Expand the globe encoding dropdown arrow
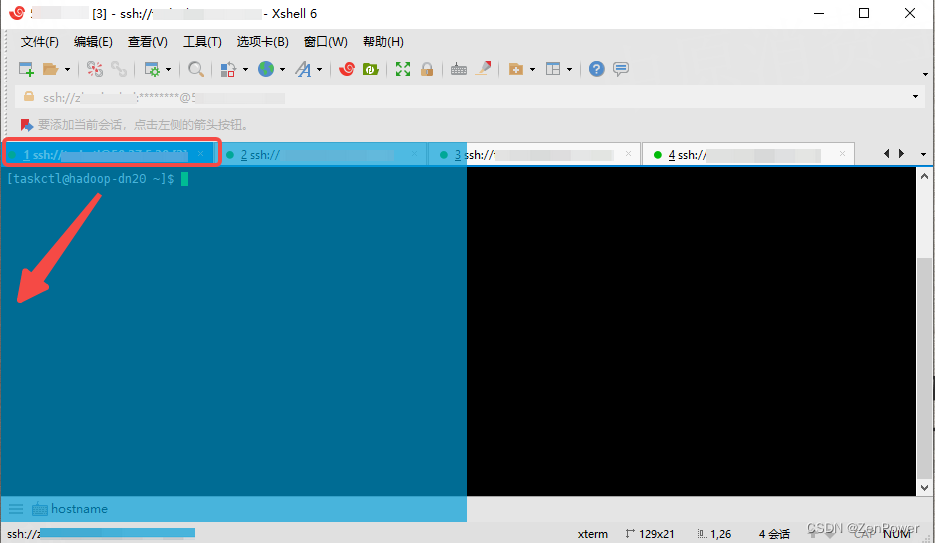Screen dimensions: 935x543 (x=282, y=70)
